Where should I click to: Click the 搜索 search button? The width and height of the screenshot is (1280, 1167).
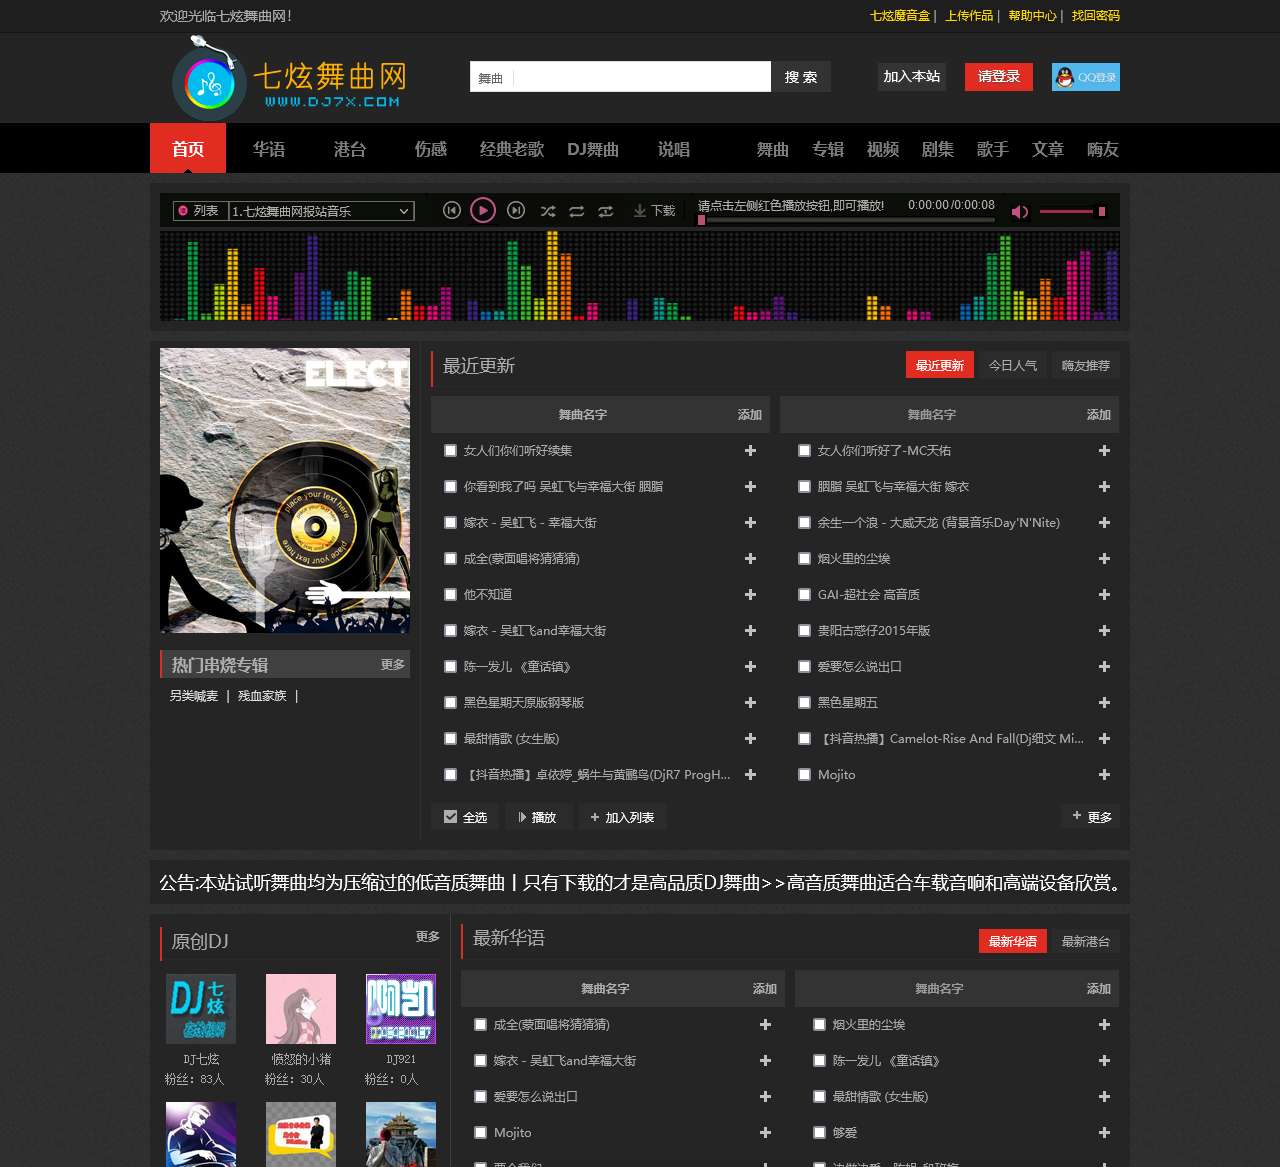800,77
